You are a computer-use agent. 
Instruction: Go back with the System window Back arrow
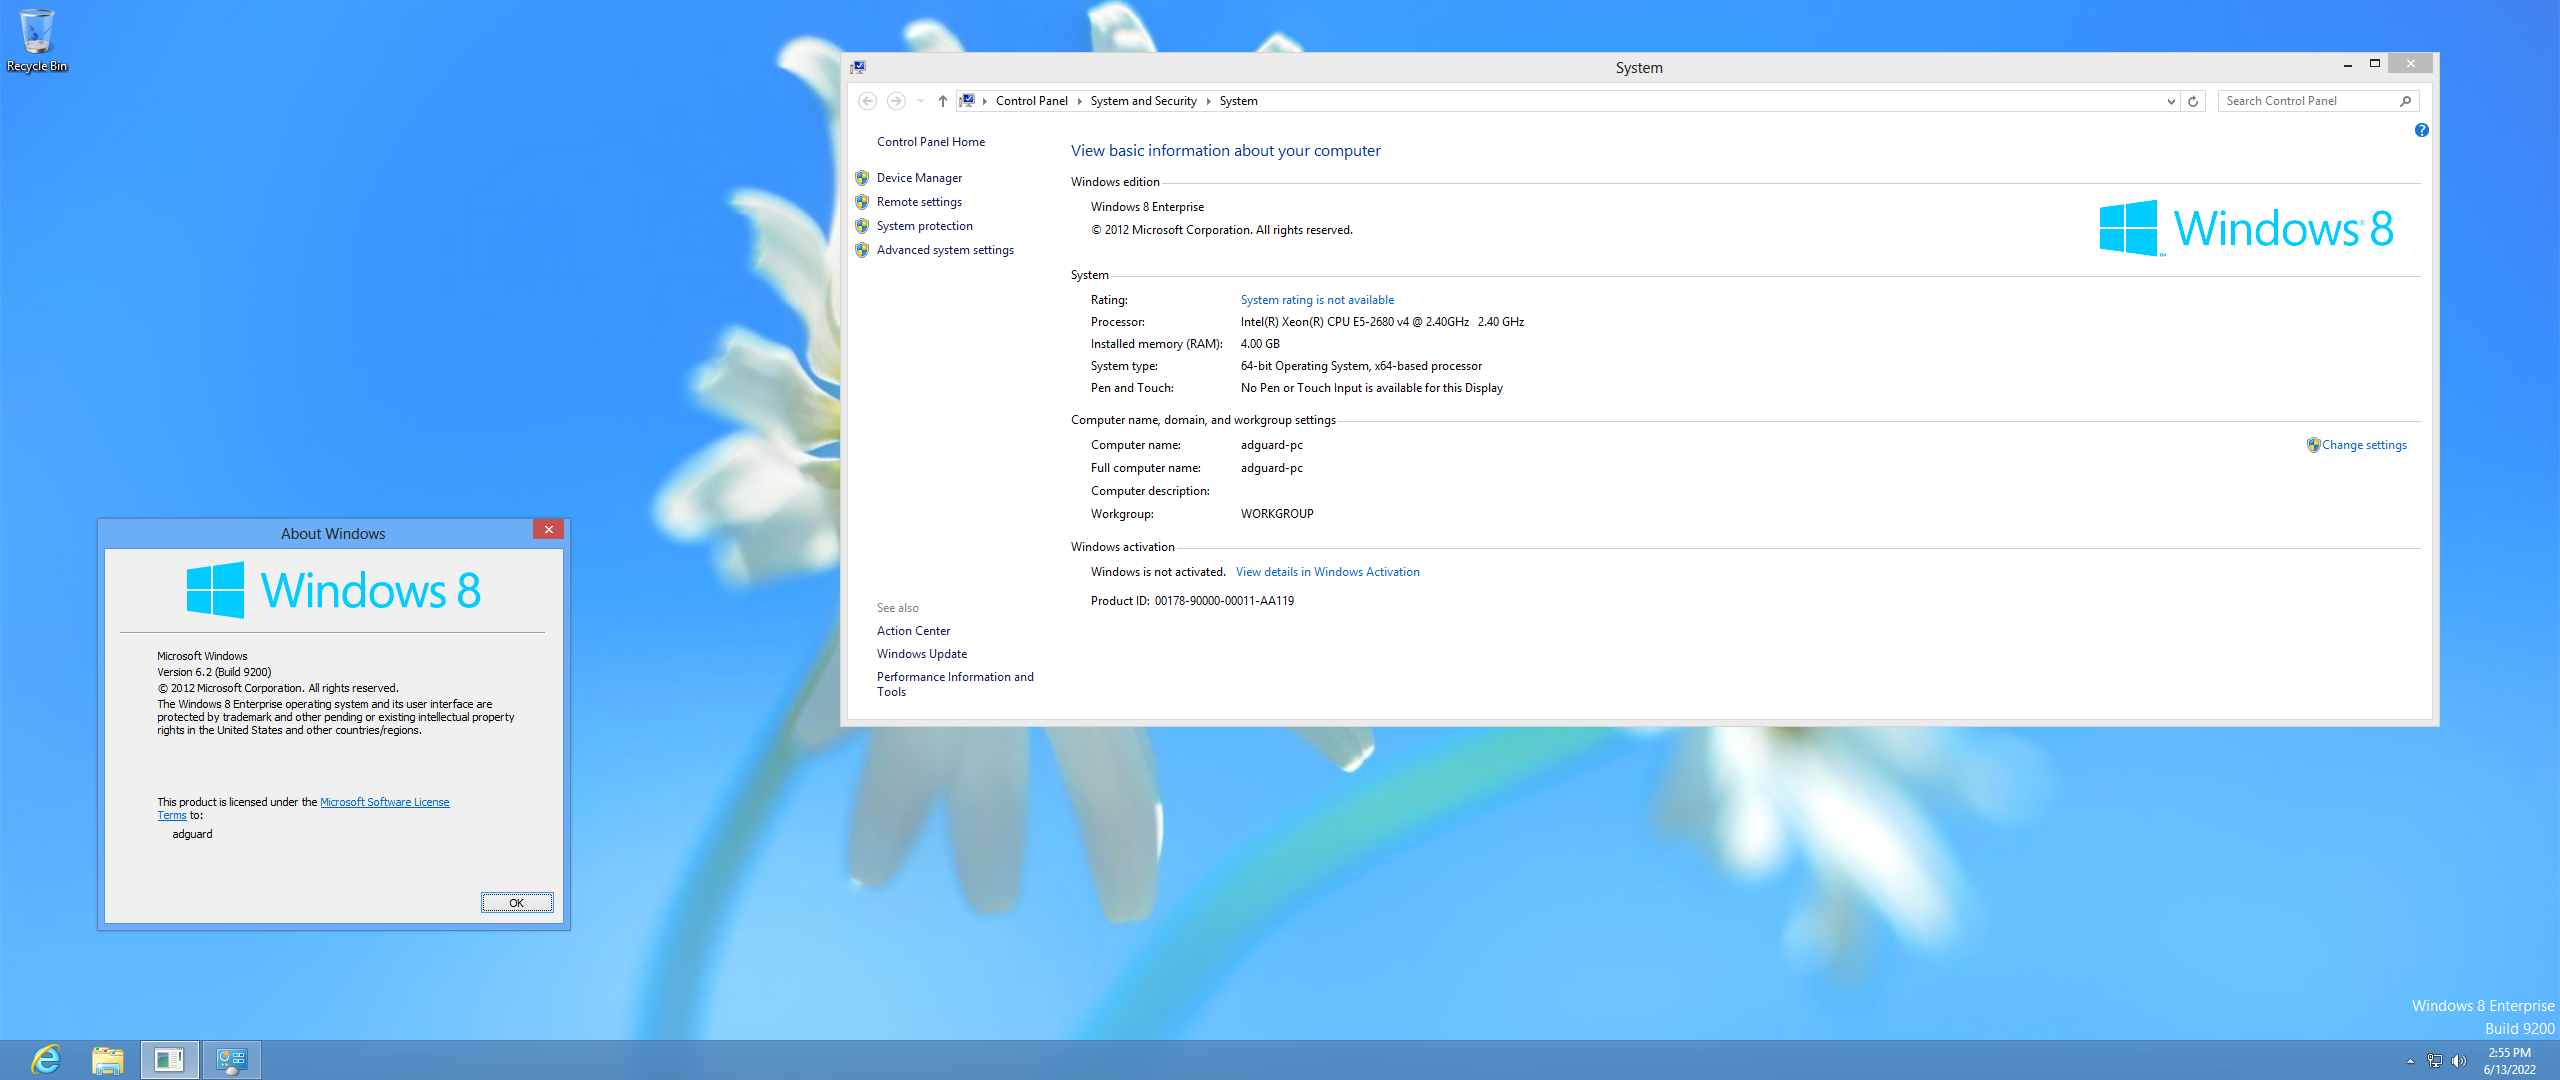(x=868, y=101)
